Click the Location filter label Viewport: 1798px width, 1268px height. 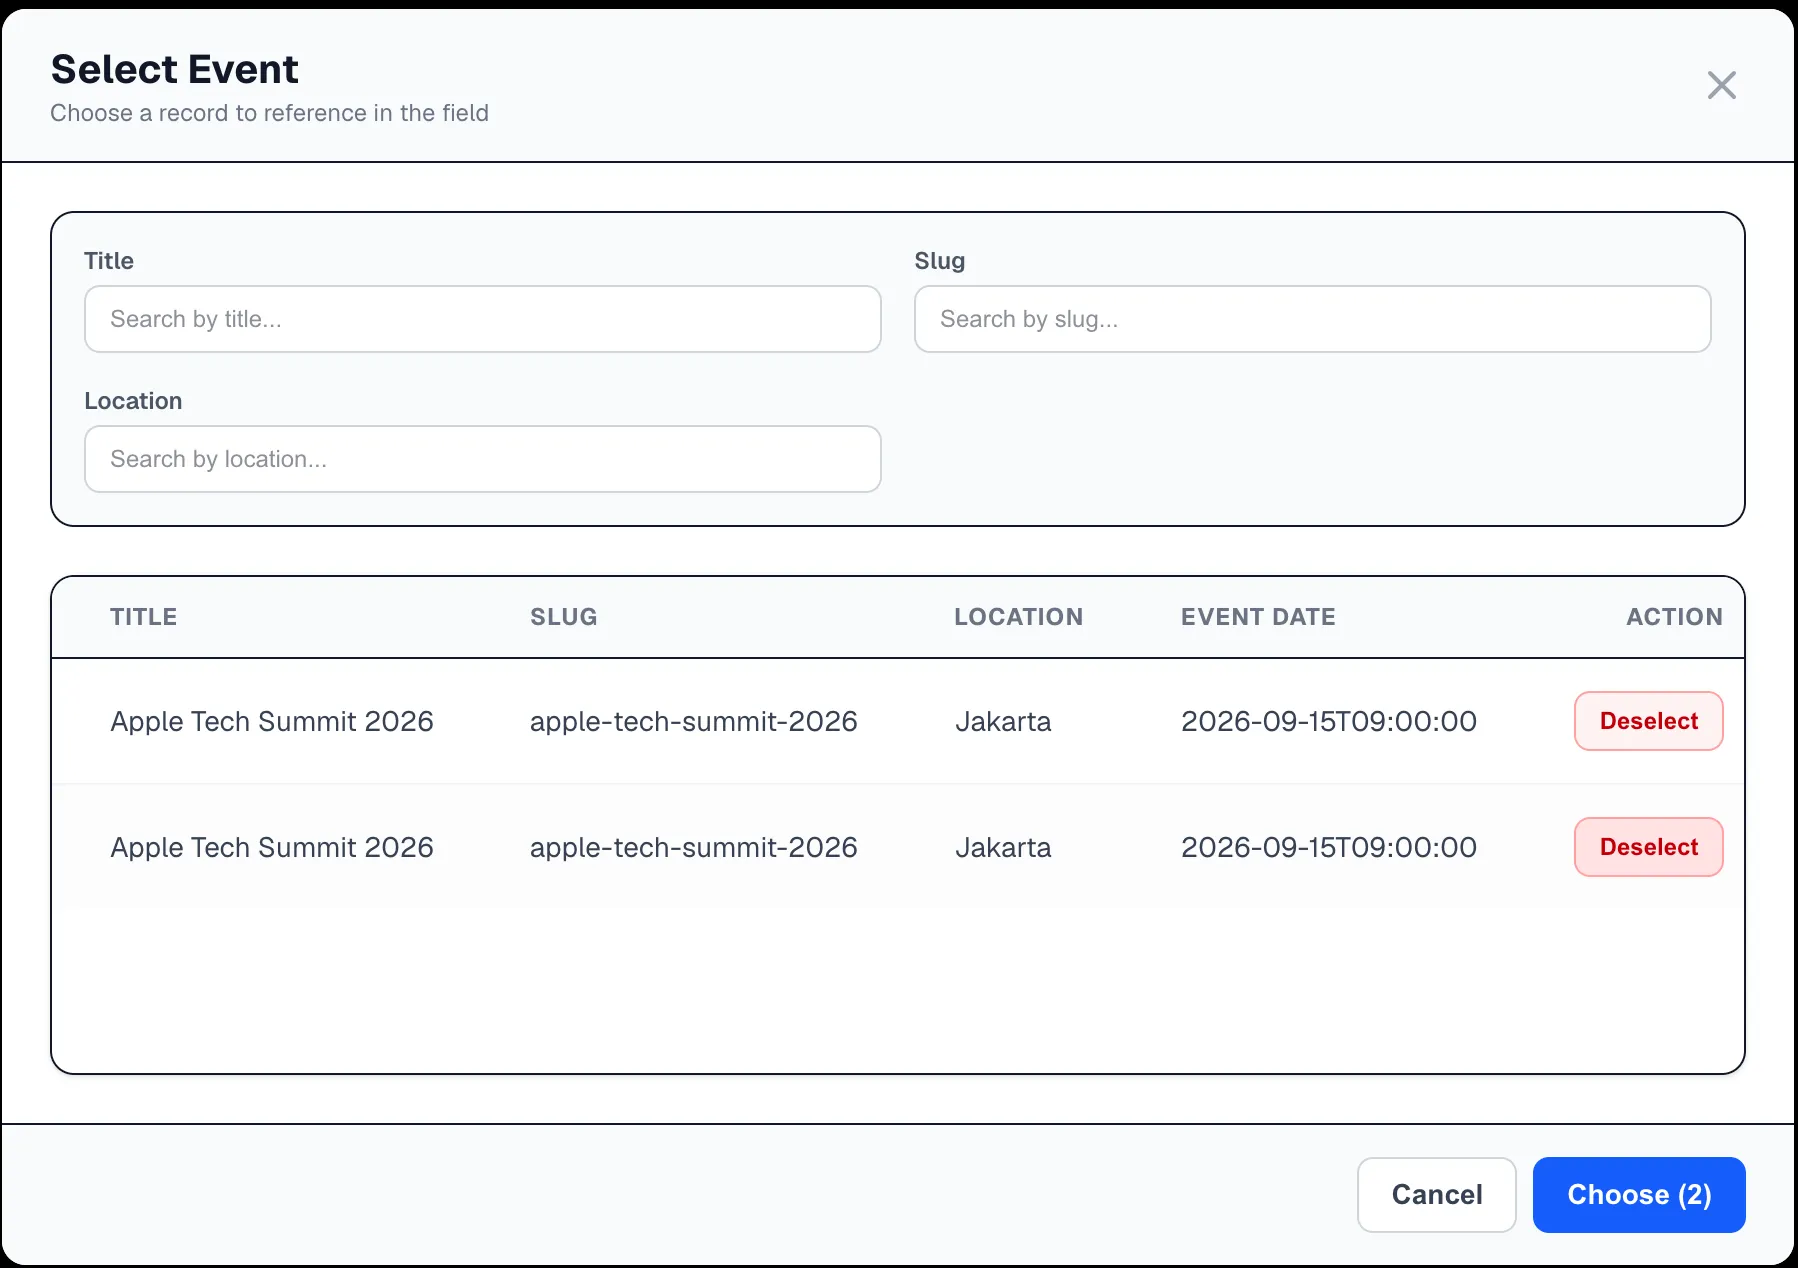(133, 401)
